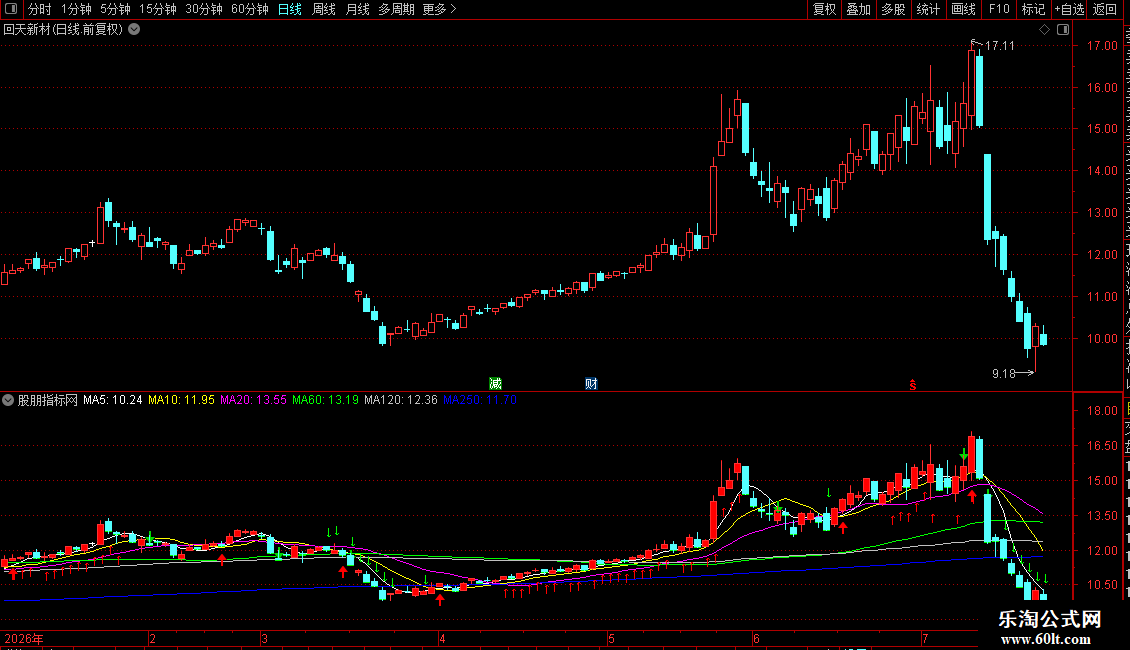Toggle the left sidebar panel icon
Screen dimensions: 1130x650
pos(11,9)
